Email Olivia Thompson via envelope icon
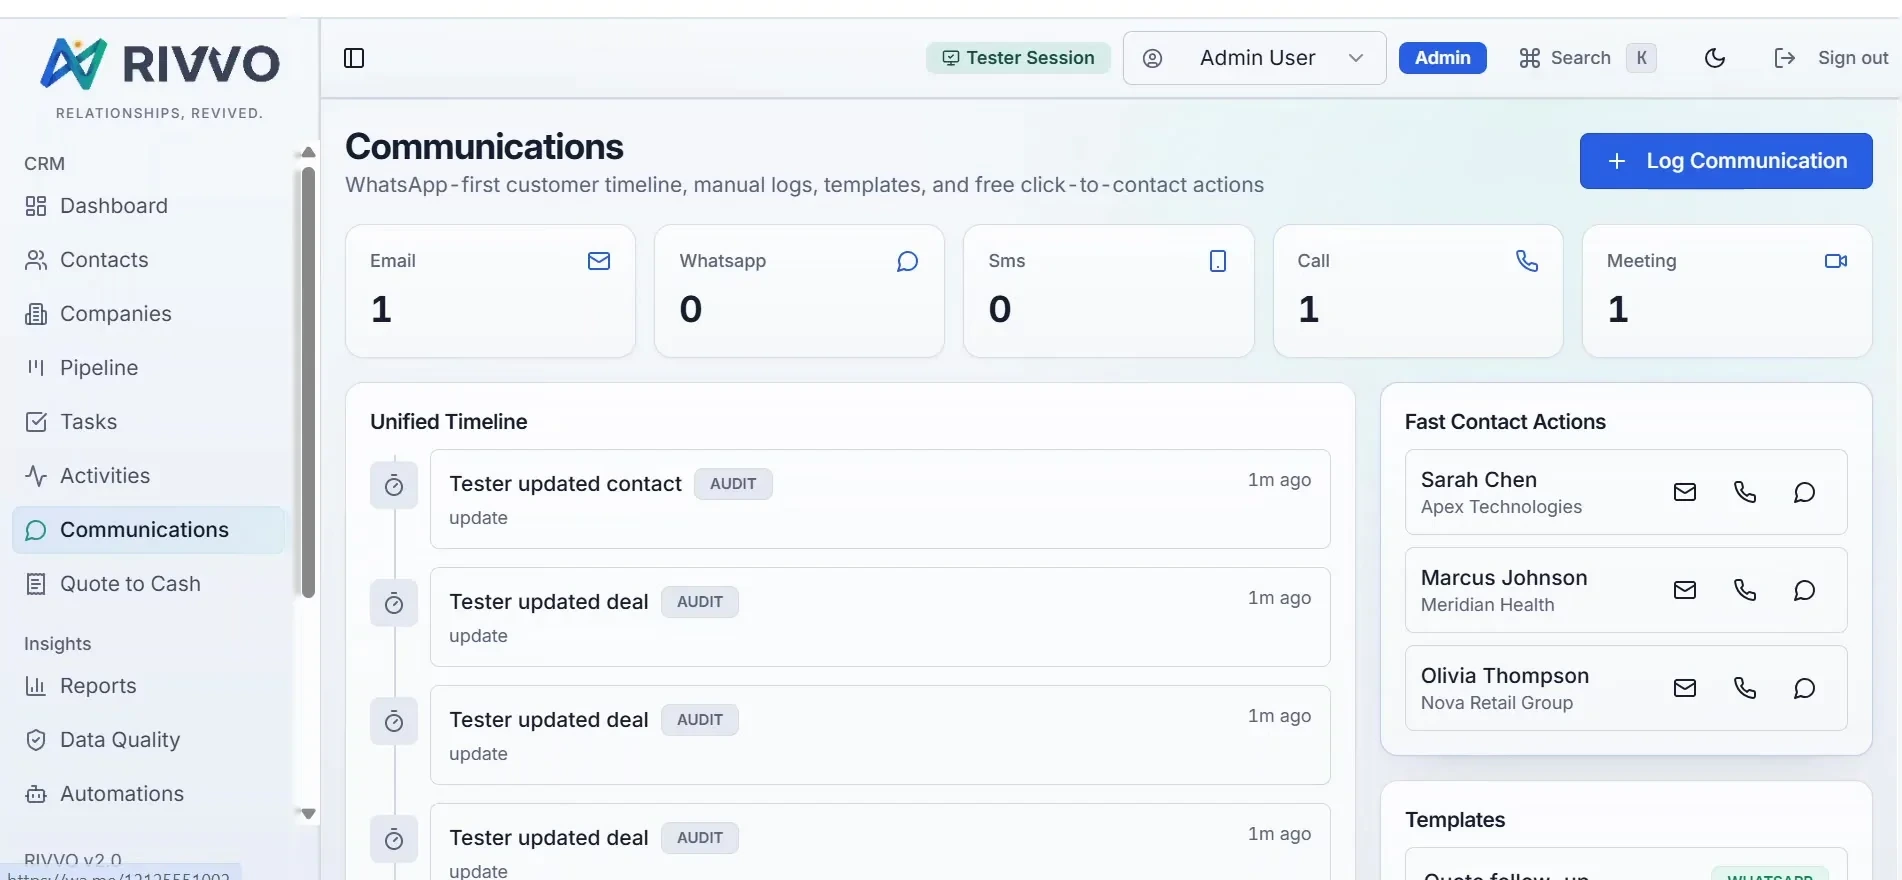The width and height of the screenshot is (1902, 880). click(1685, 688)
